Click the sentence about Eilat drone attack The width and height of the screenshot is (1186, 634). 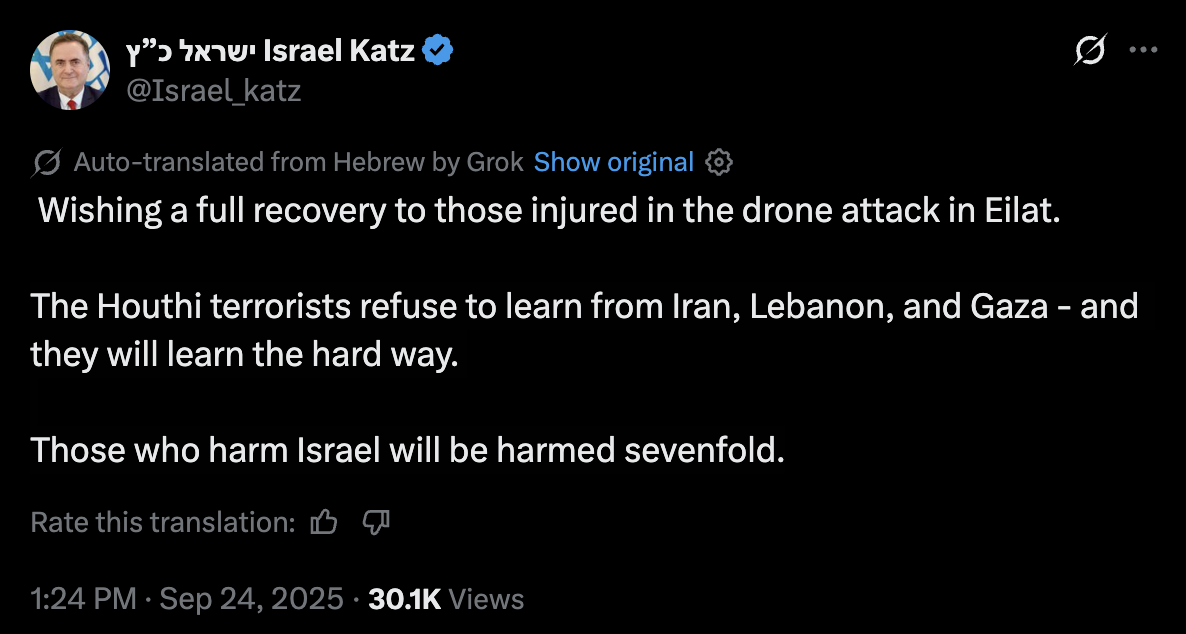(x=548, y=211)
